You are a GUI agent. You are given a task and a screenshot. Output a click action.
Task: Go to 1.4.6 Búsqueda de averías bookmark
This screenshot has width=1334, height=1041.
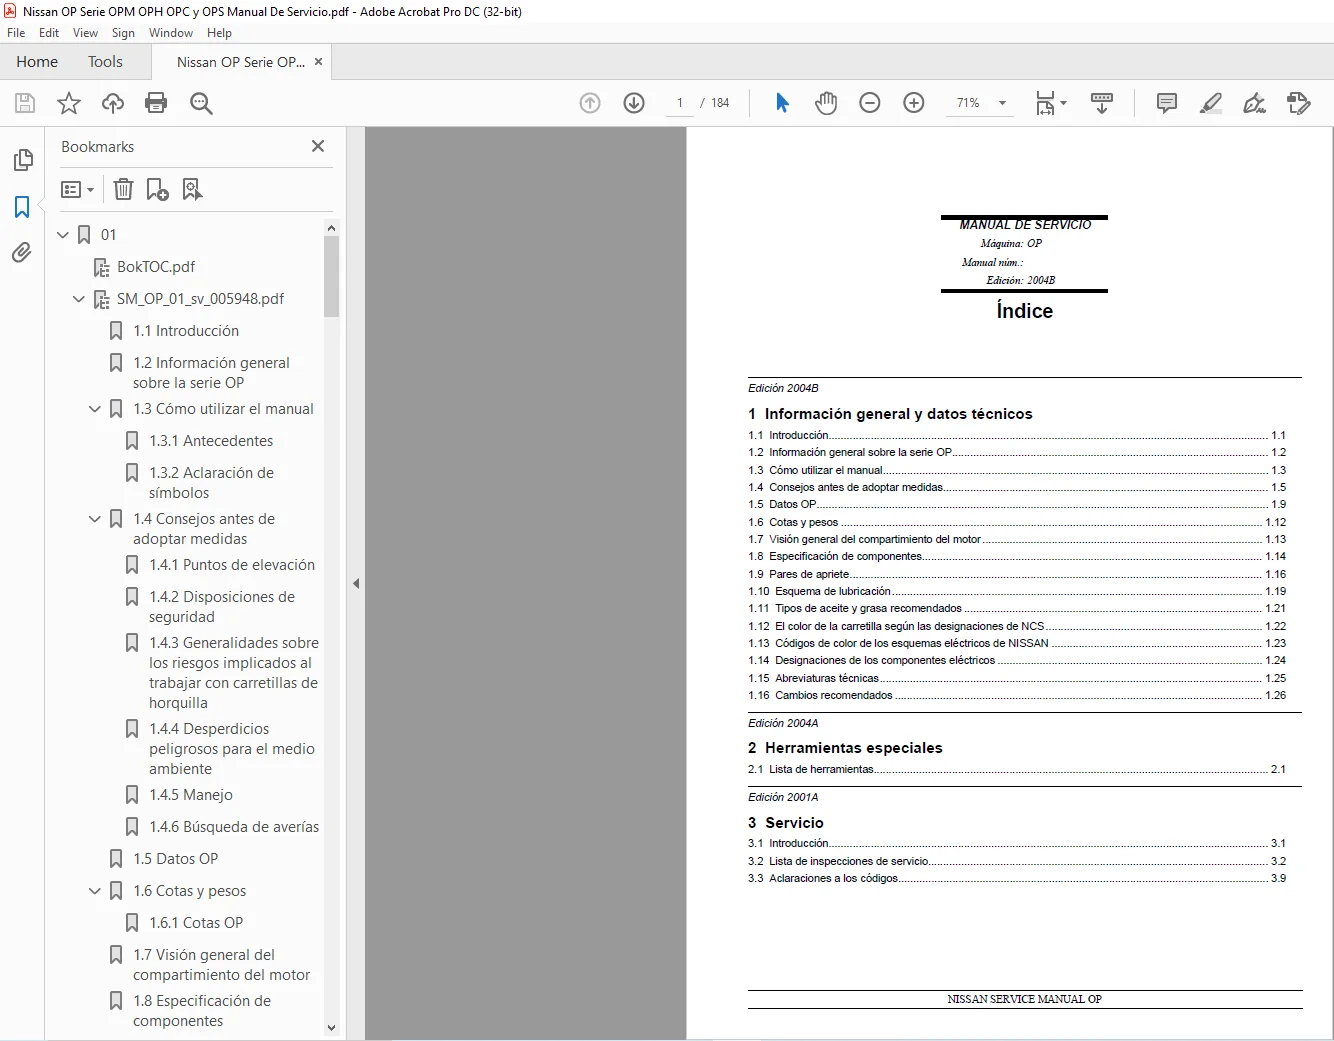pos(234,827)
